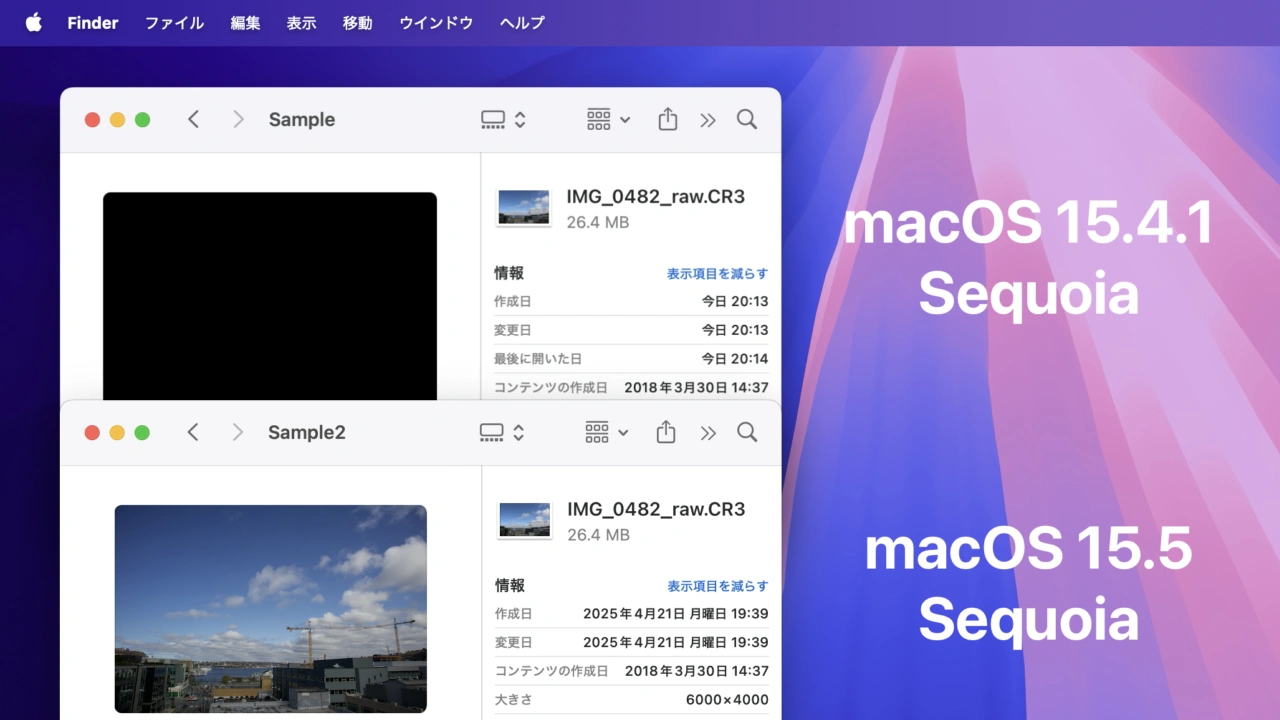The image size is (1280, 720).
Task: Click the black preview in Sample window
Action: pyautogui.click(x=270, y=295)
